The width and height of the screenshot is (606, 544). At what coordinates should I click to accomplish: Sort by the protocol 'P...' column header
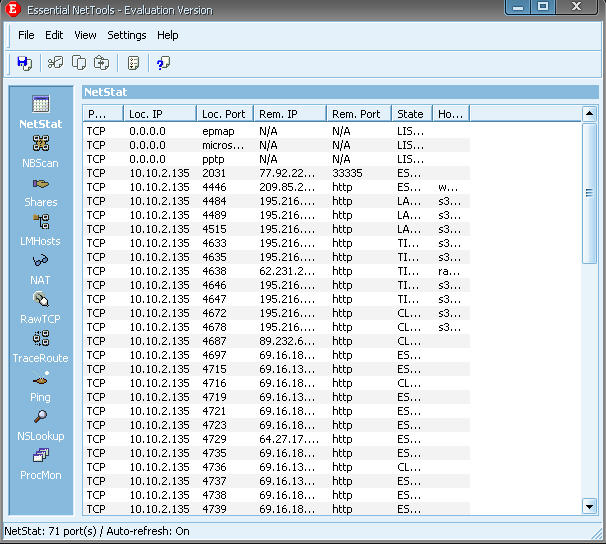[x=103, y=114]
